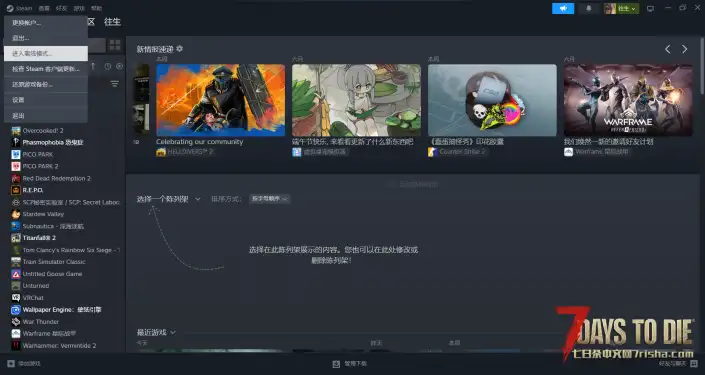Image resolution: width=705 pixels, height=375 pixels.
Task: Click the recent activity clock icon
Action: pyautogui.click(x=108, y=66)
